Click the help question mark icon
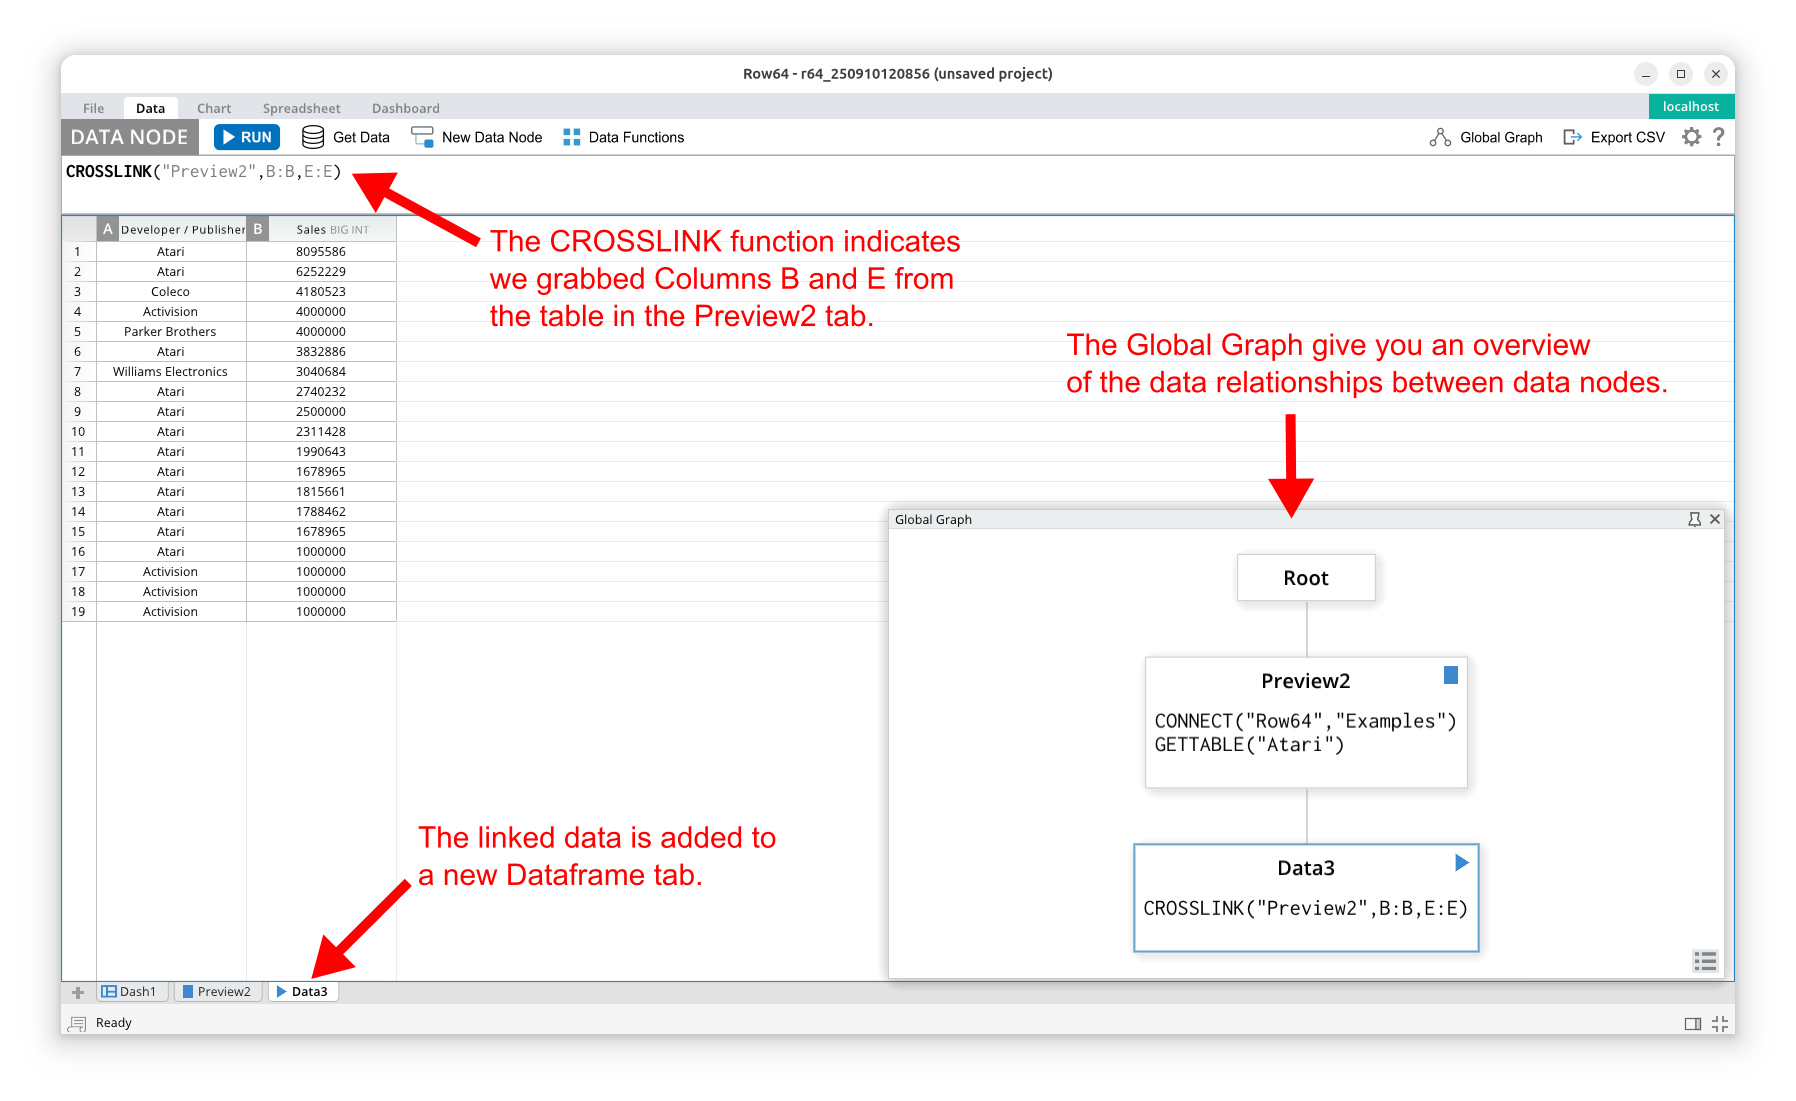 tap(1718, 137)
